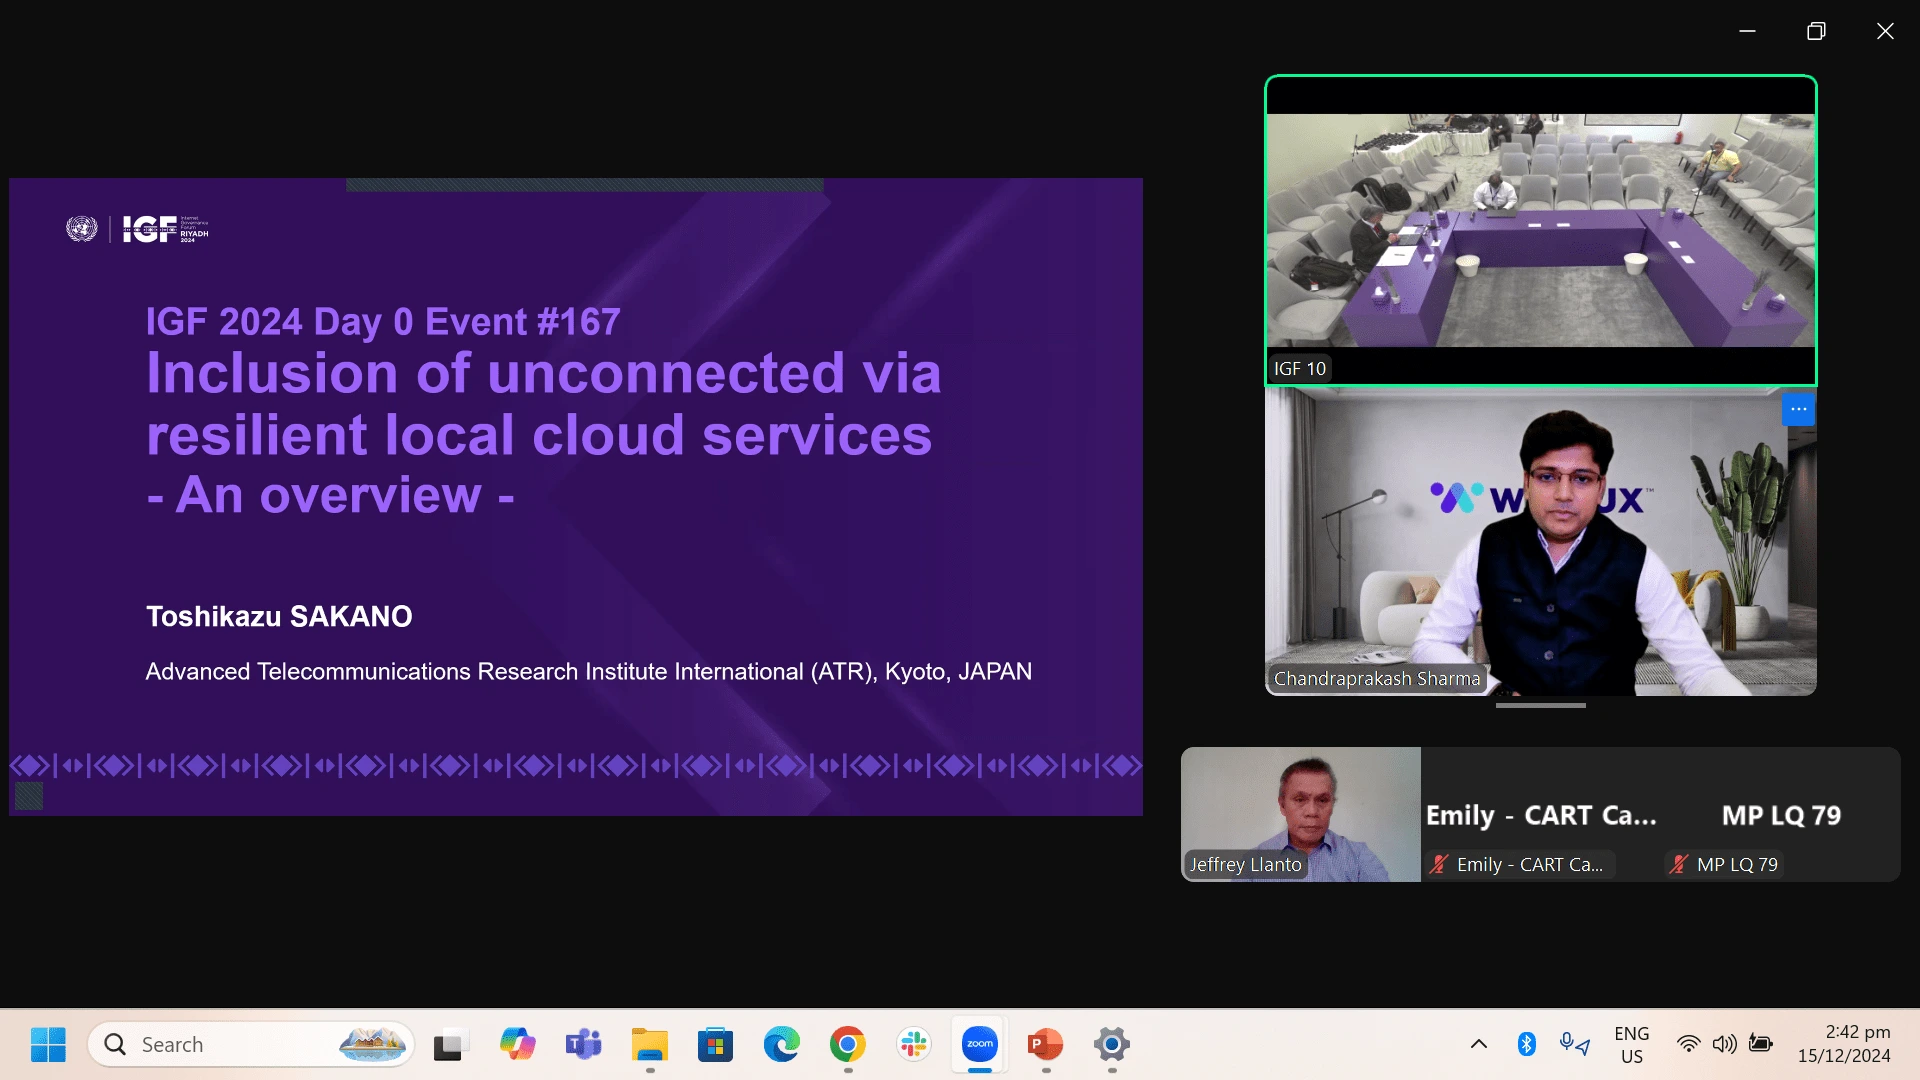Open Microsoft Store from the taskbar
1920x1080 pixels.
click(715, 1045)
